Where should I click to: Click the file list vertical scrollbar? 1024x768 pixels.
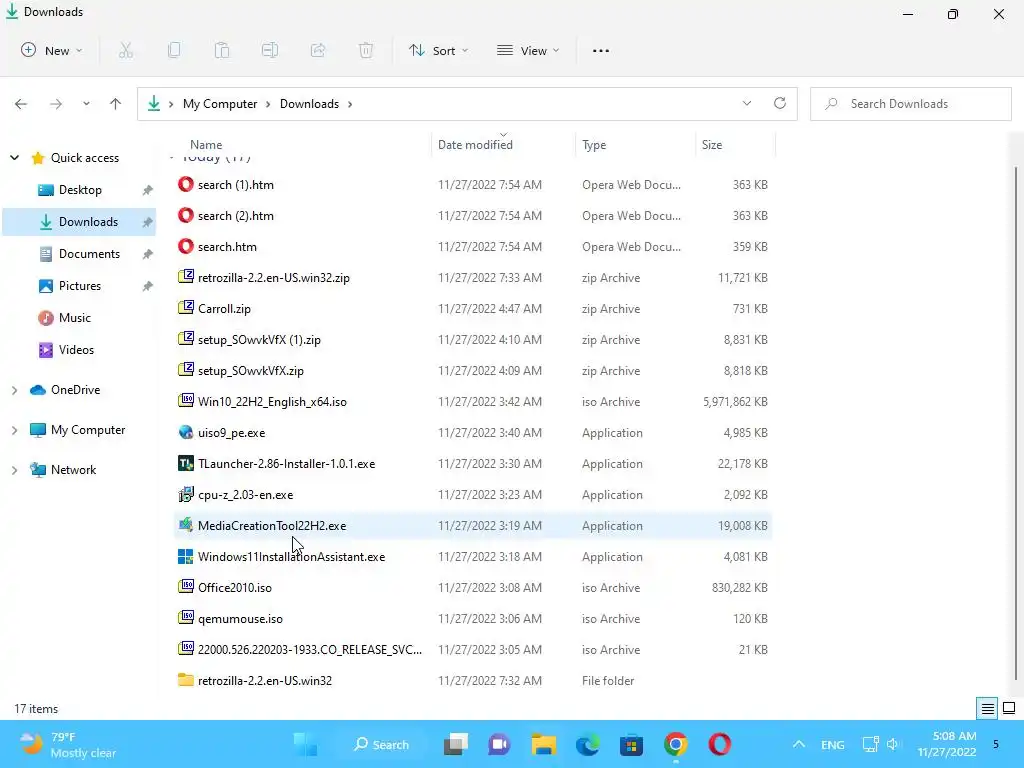(x=1016, y=421)
